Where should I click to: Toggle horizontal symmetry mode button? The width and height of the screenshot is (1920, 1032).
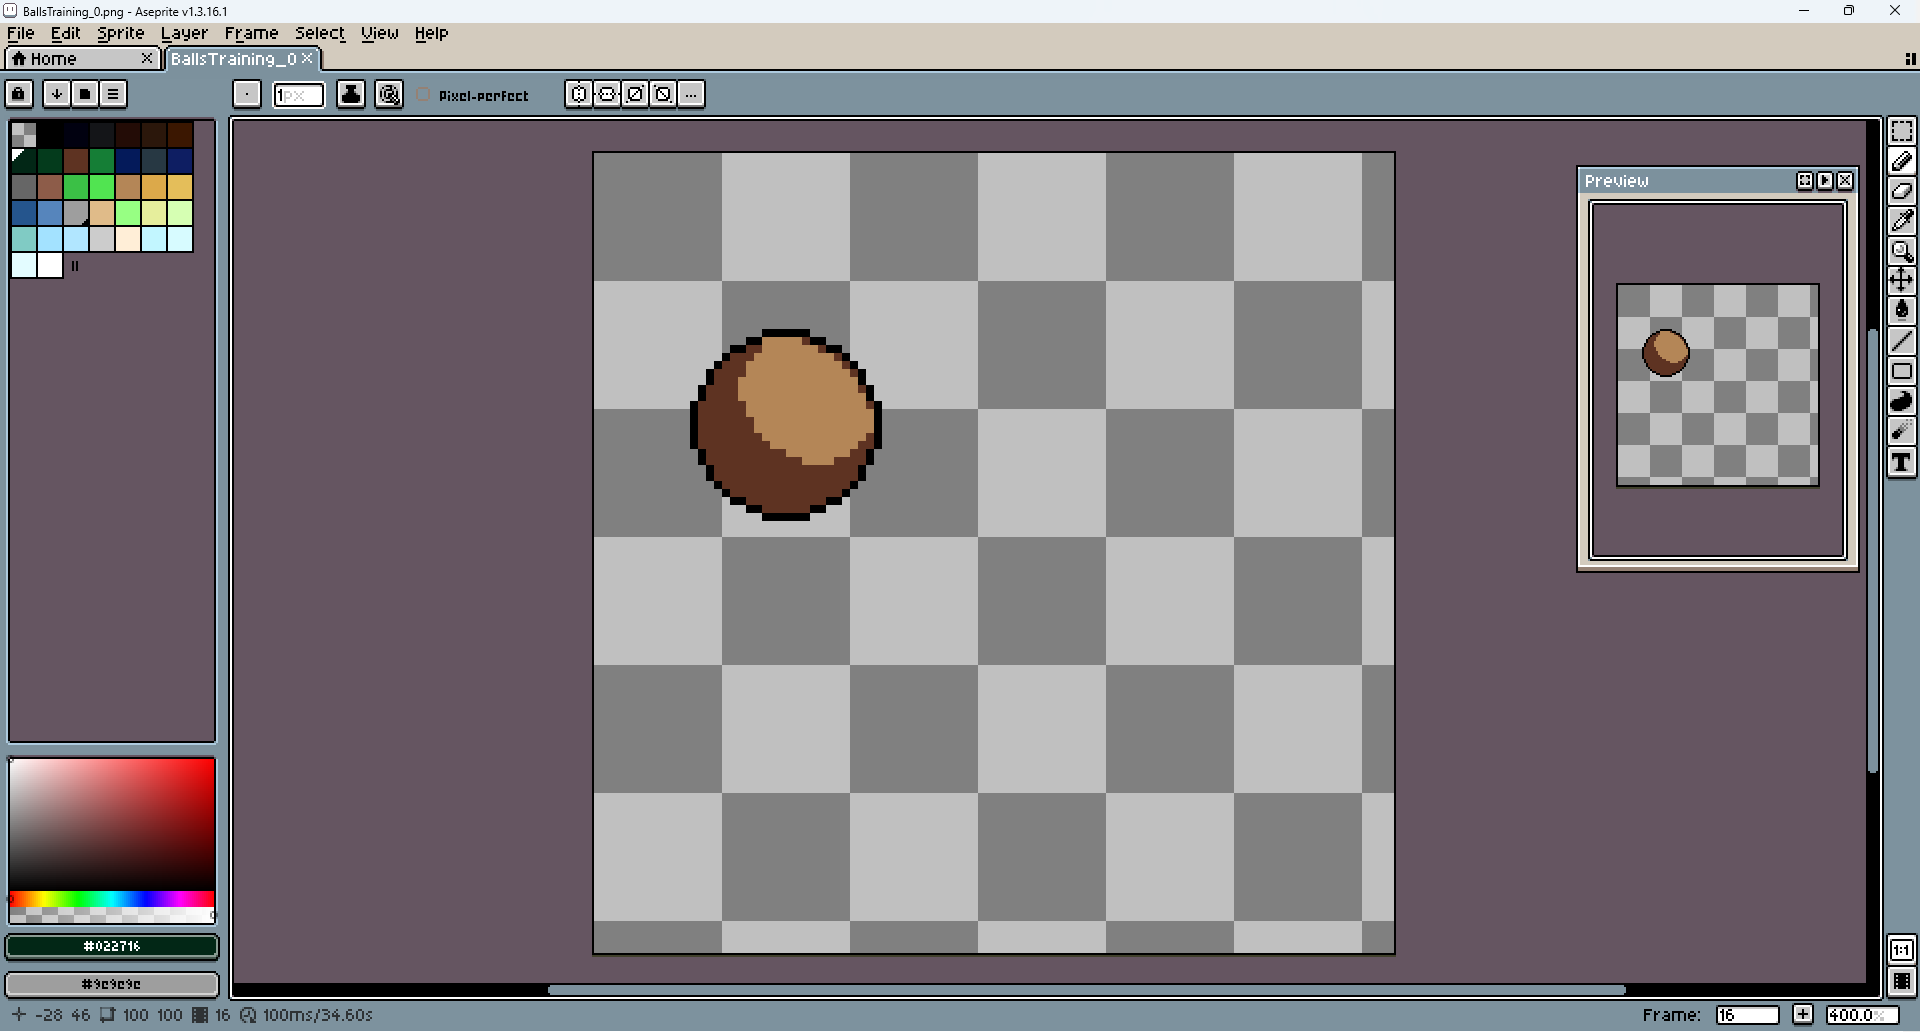click(579, 94)
